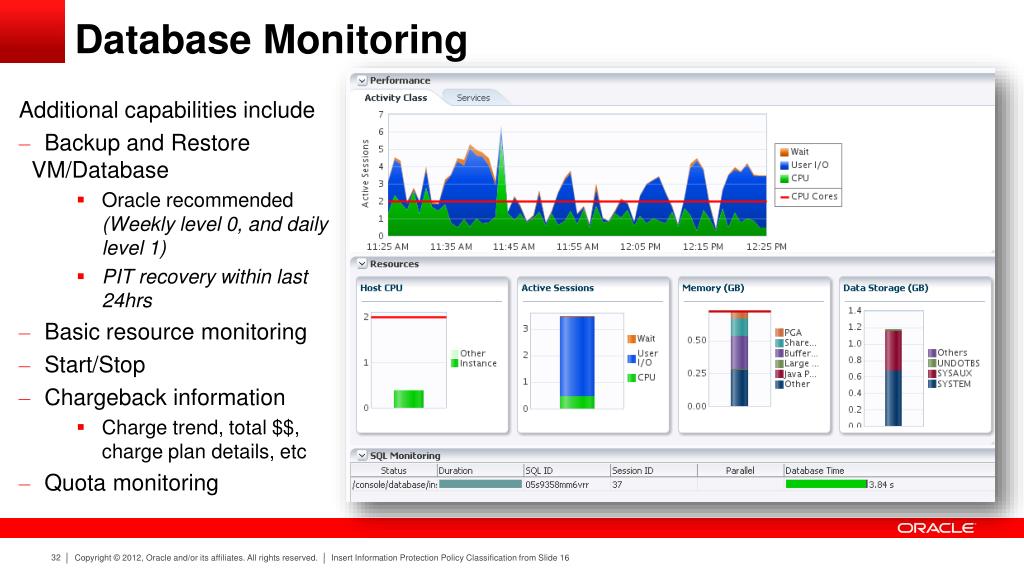
Task: Click the CPU legend swatch in Performance
Action: coord(784,178)
